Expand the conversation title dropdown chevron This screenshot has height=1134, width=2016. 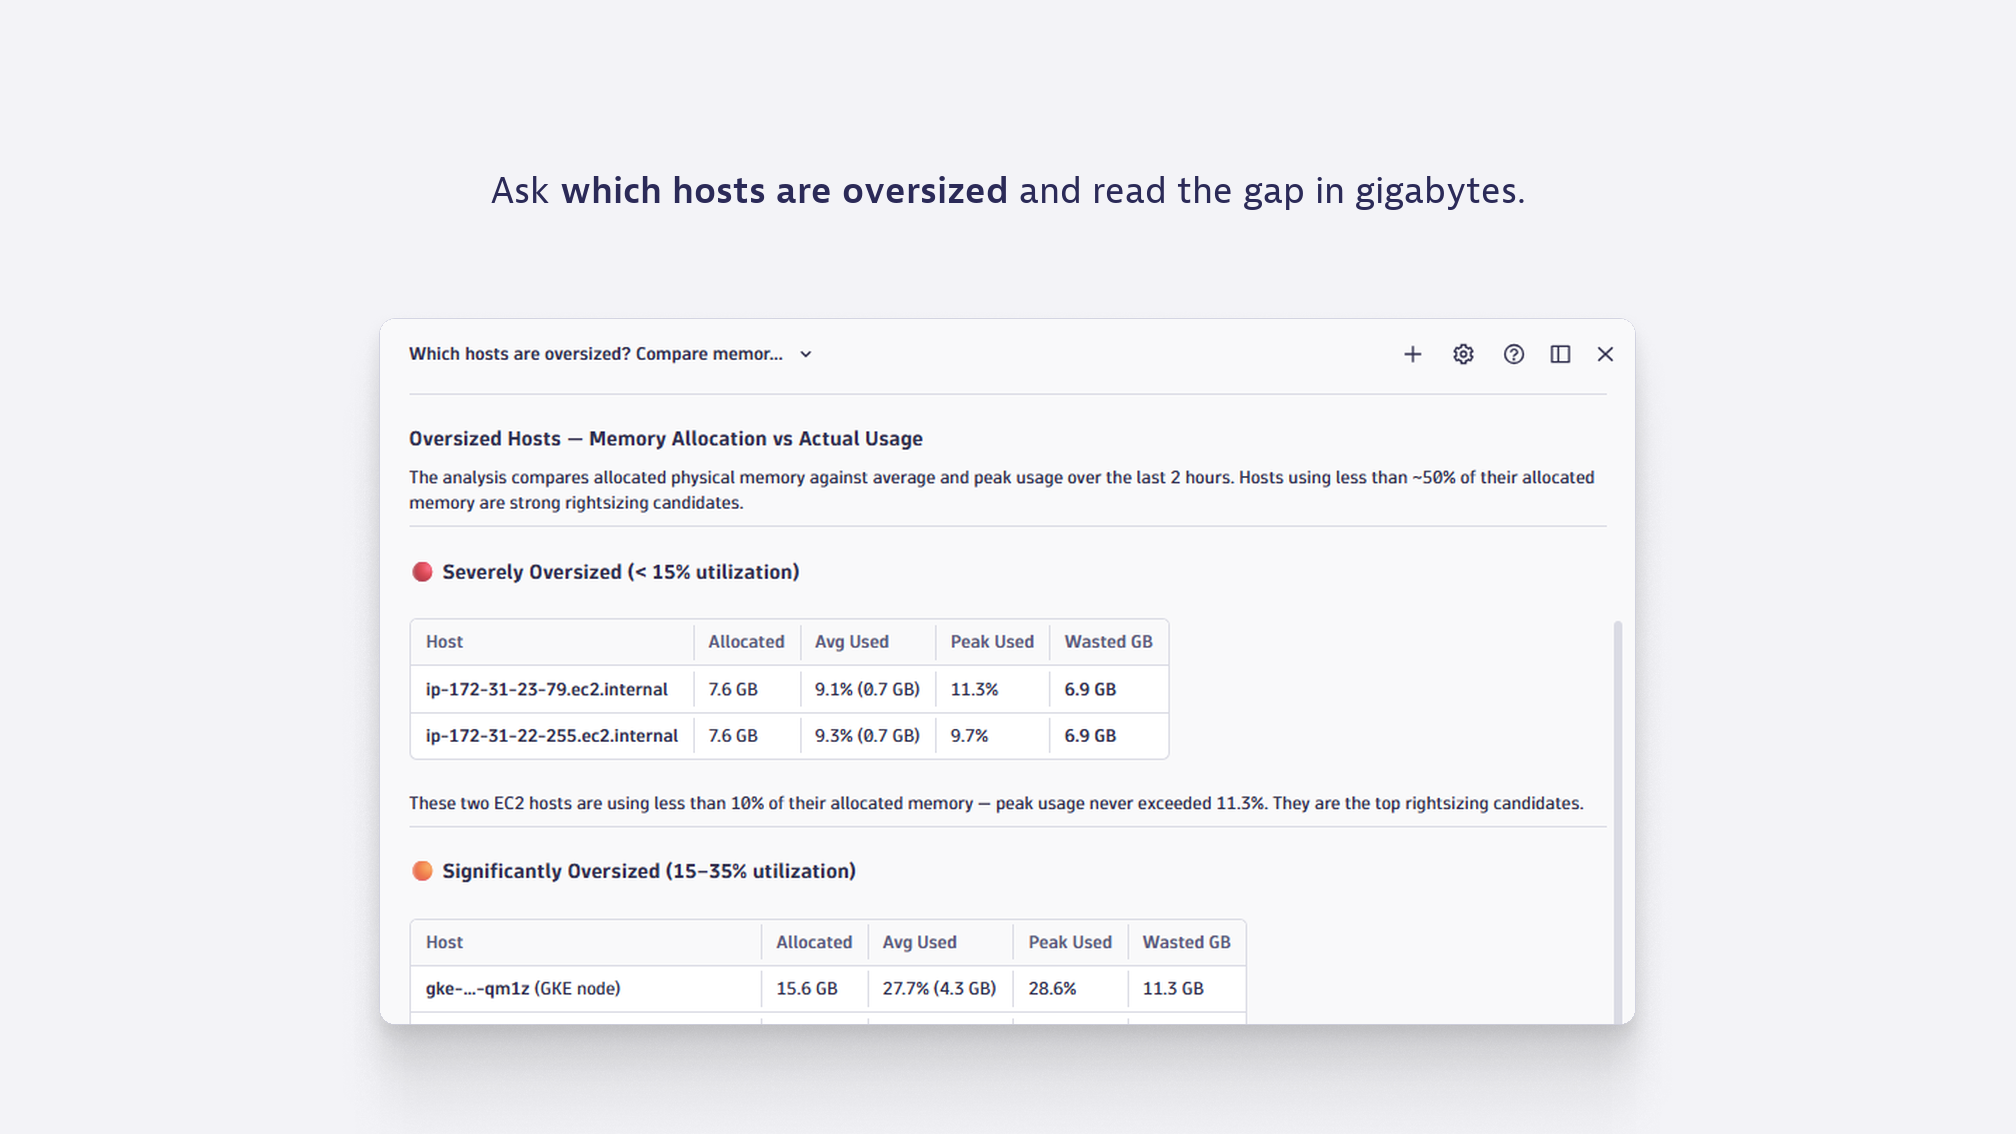[806, 354]
